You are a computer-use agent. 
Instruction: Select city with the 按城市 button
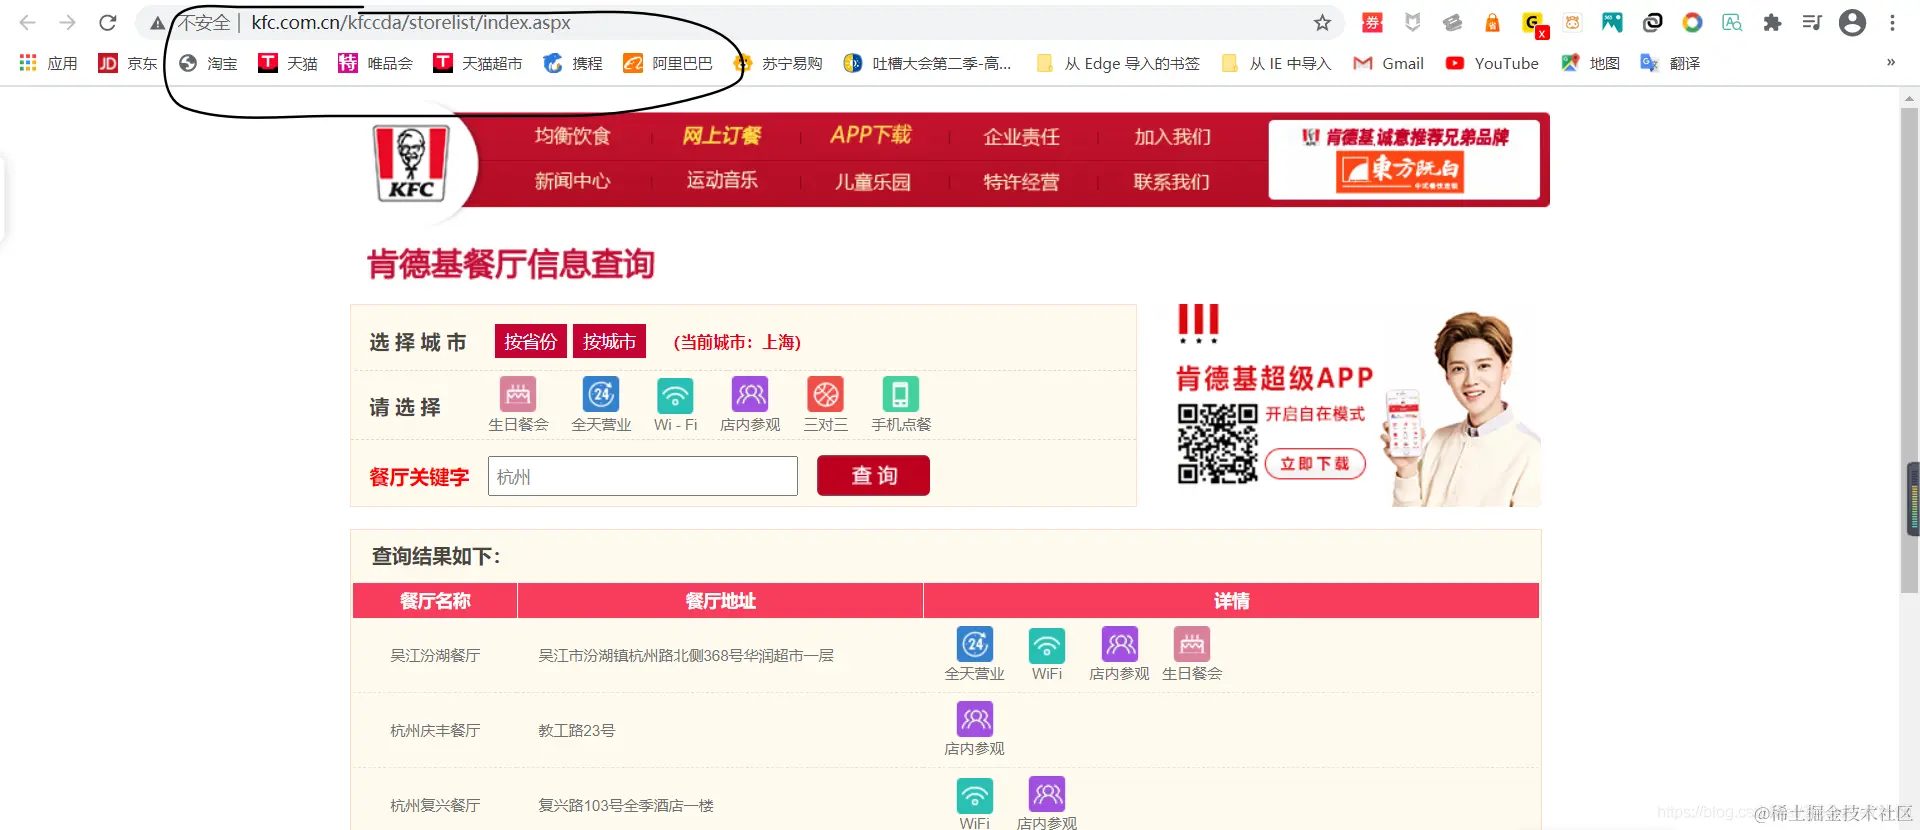click(609, 341)
